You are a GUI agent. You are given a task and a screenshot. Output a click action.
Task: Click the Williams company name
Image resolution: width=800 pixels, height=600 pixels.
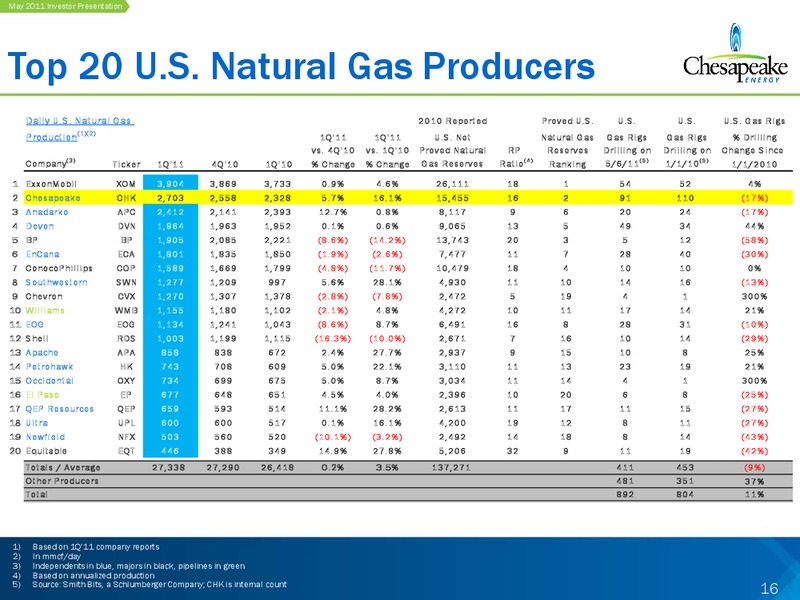45,310
